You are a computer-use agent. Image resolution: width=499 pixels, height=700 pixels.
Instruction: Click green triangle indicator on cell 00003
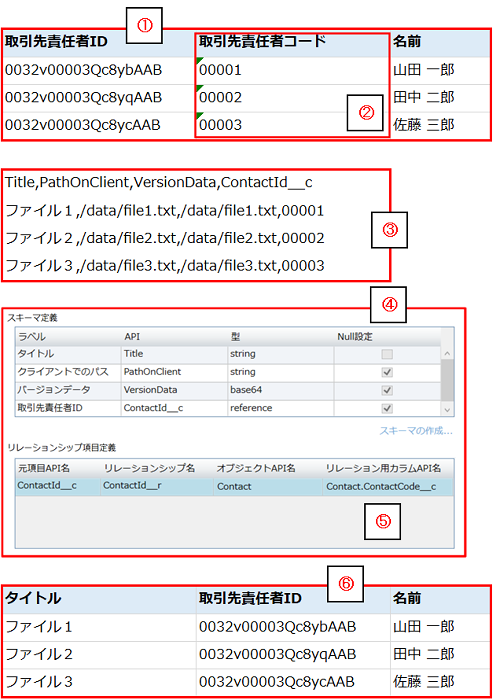[x=200, y=116]
